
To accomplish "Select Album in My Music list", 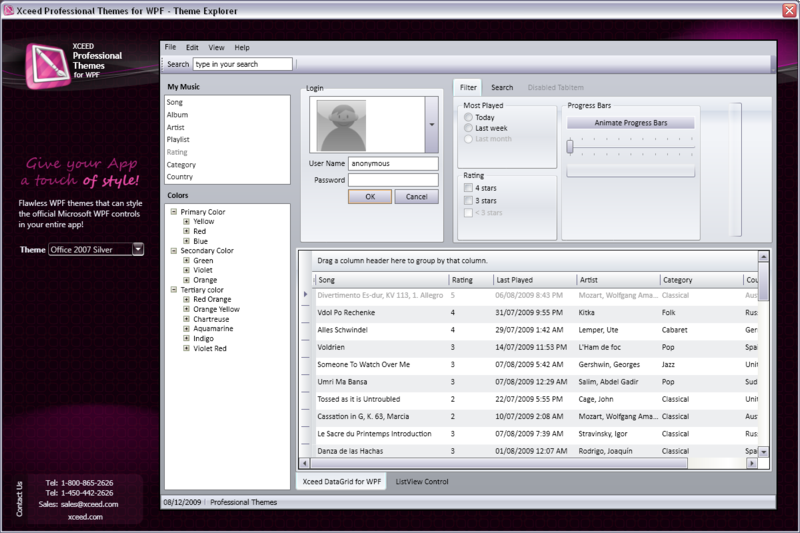I will [x=227, y=115].
